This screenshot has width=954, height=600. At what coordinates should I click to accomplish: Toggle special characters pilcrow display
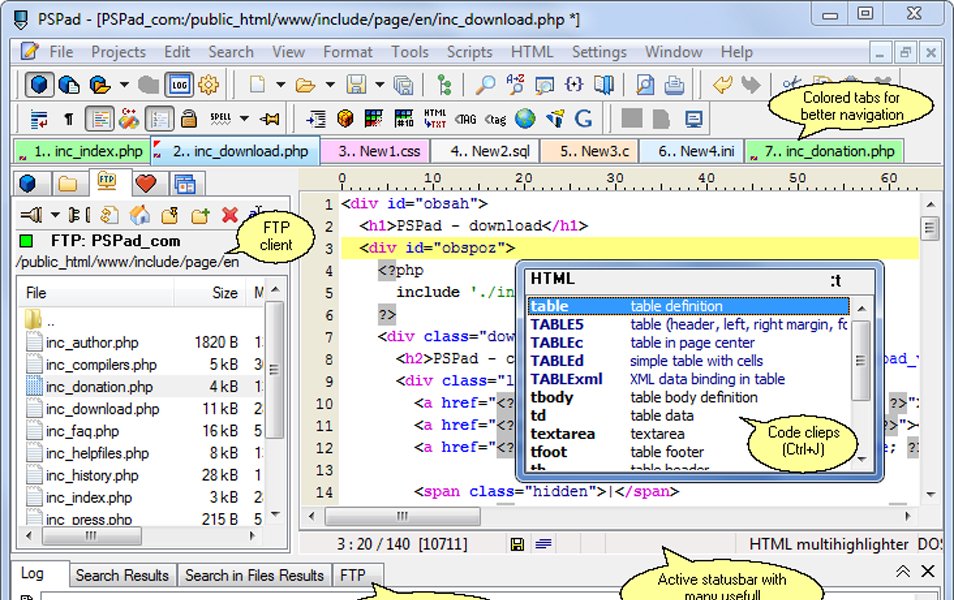click(x=69, y=119)
